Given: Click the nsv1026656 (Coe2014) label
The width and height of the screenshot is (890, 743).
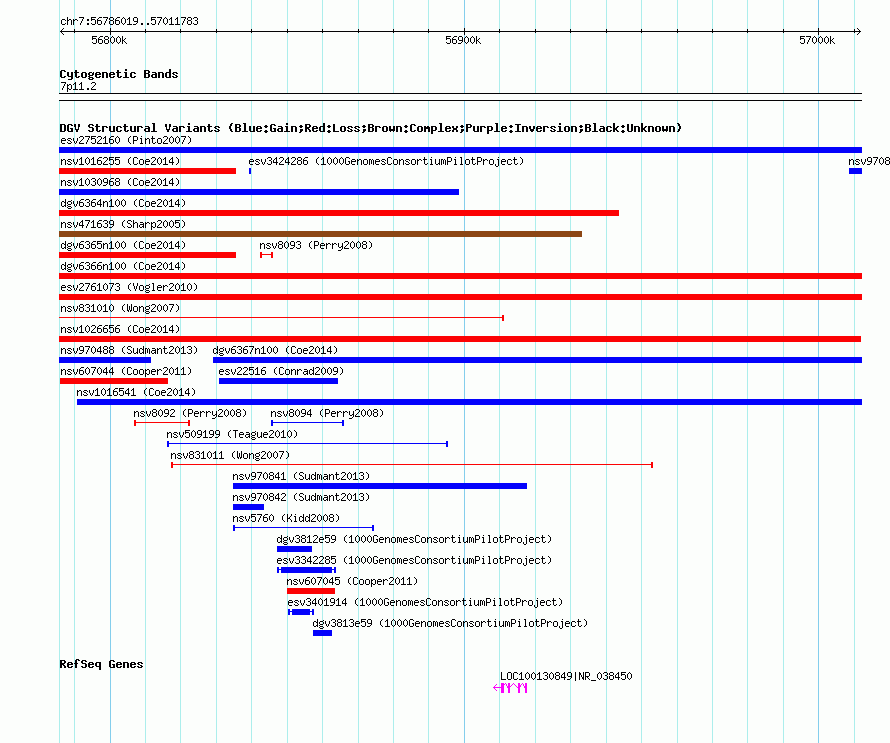Looking at the screenshot, I should point(120,329).
